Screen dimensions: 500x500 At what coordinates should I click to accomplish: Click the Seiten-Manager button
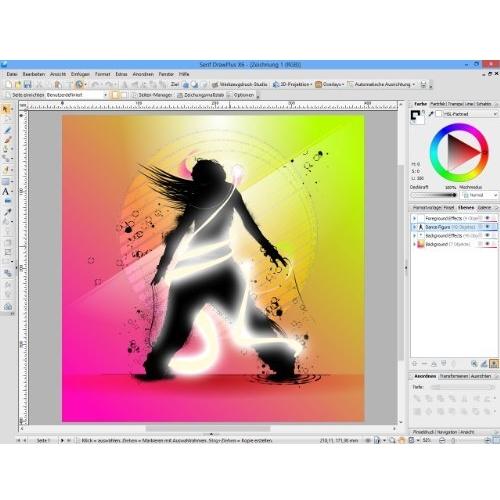[x=152, y=95]
